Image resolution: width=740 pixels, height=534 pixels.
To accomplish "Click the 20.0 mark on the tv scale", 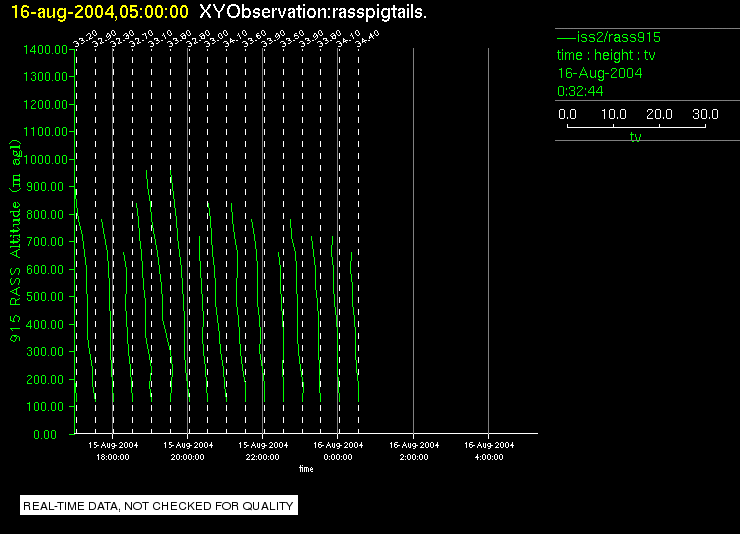I will point(659,114).
